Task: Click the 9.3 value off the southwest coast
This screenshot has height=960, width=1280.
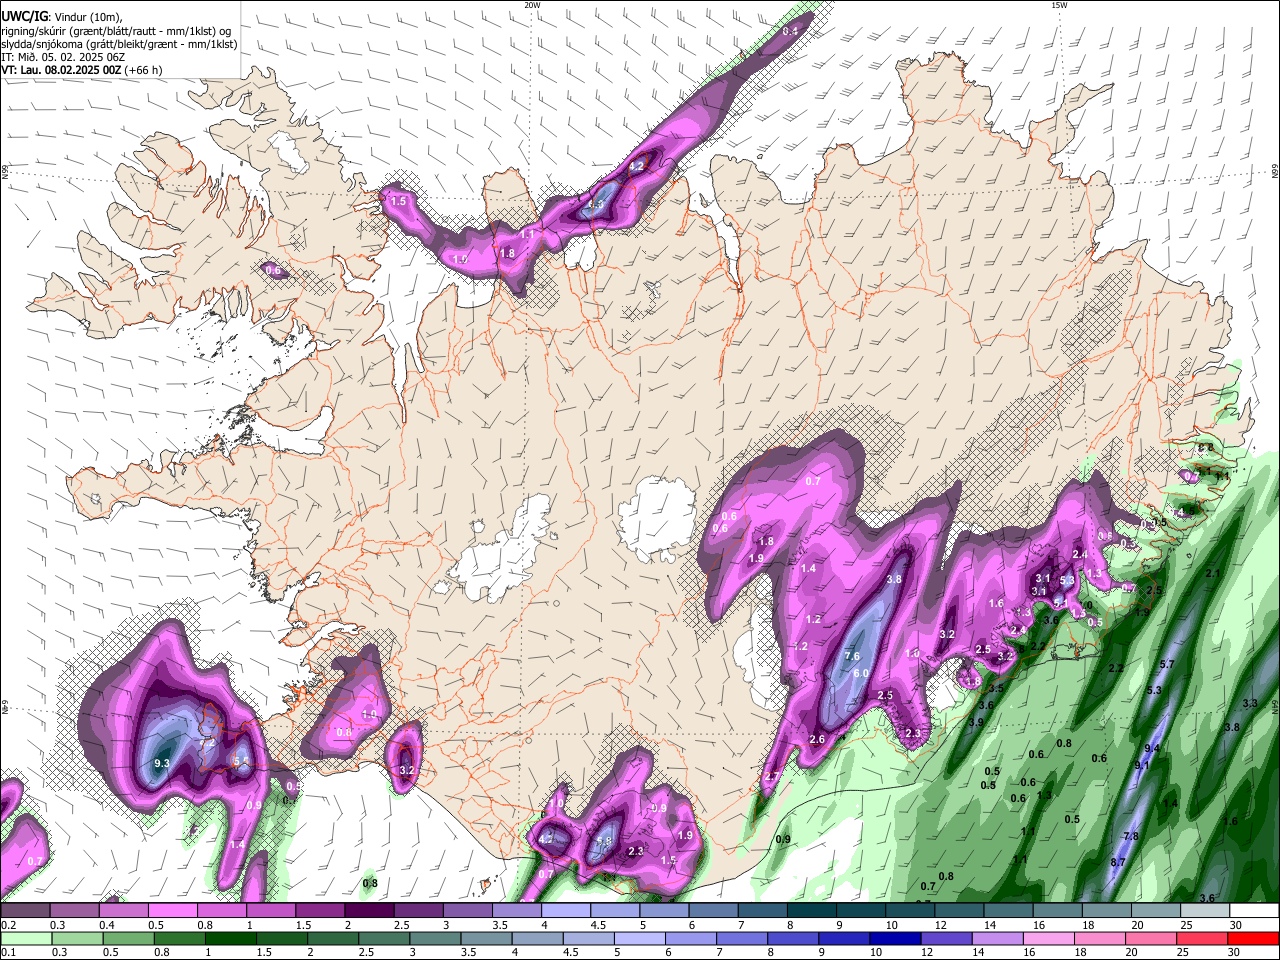Action: click(x=162, y=764)
